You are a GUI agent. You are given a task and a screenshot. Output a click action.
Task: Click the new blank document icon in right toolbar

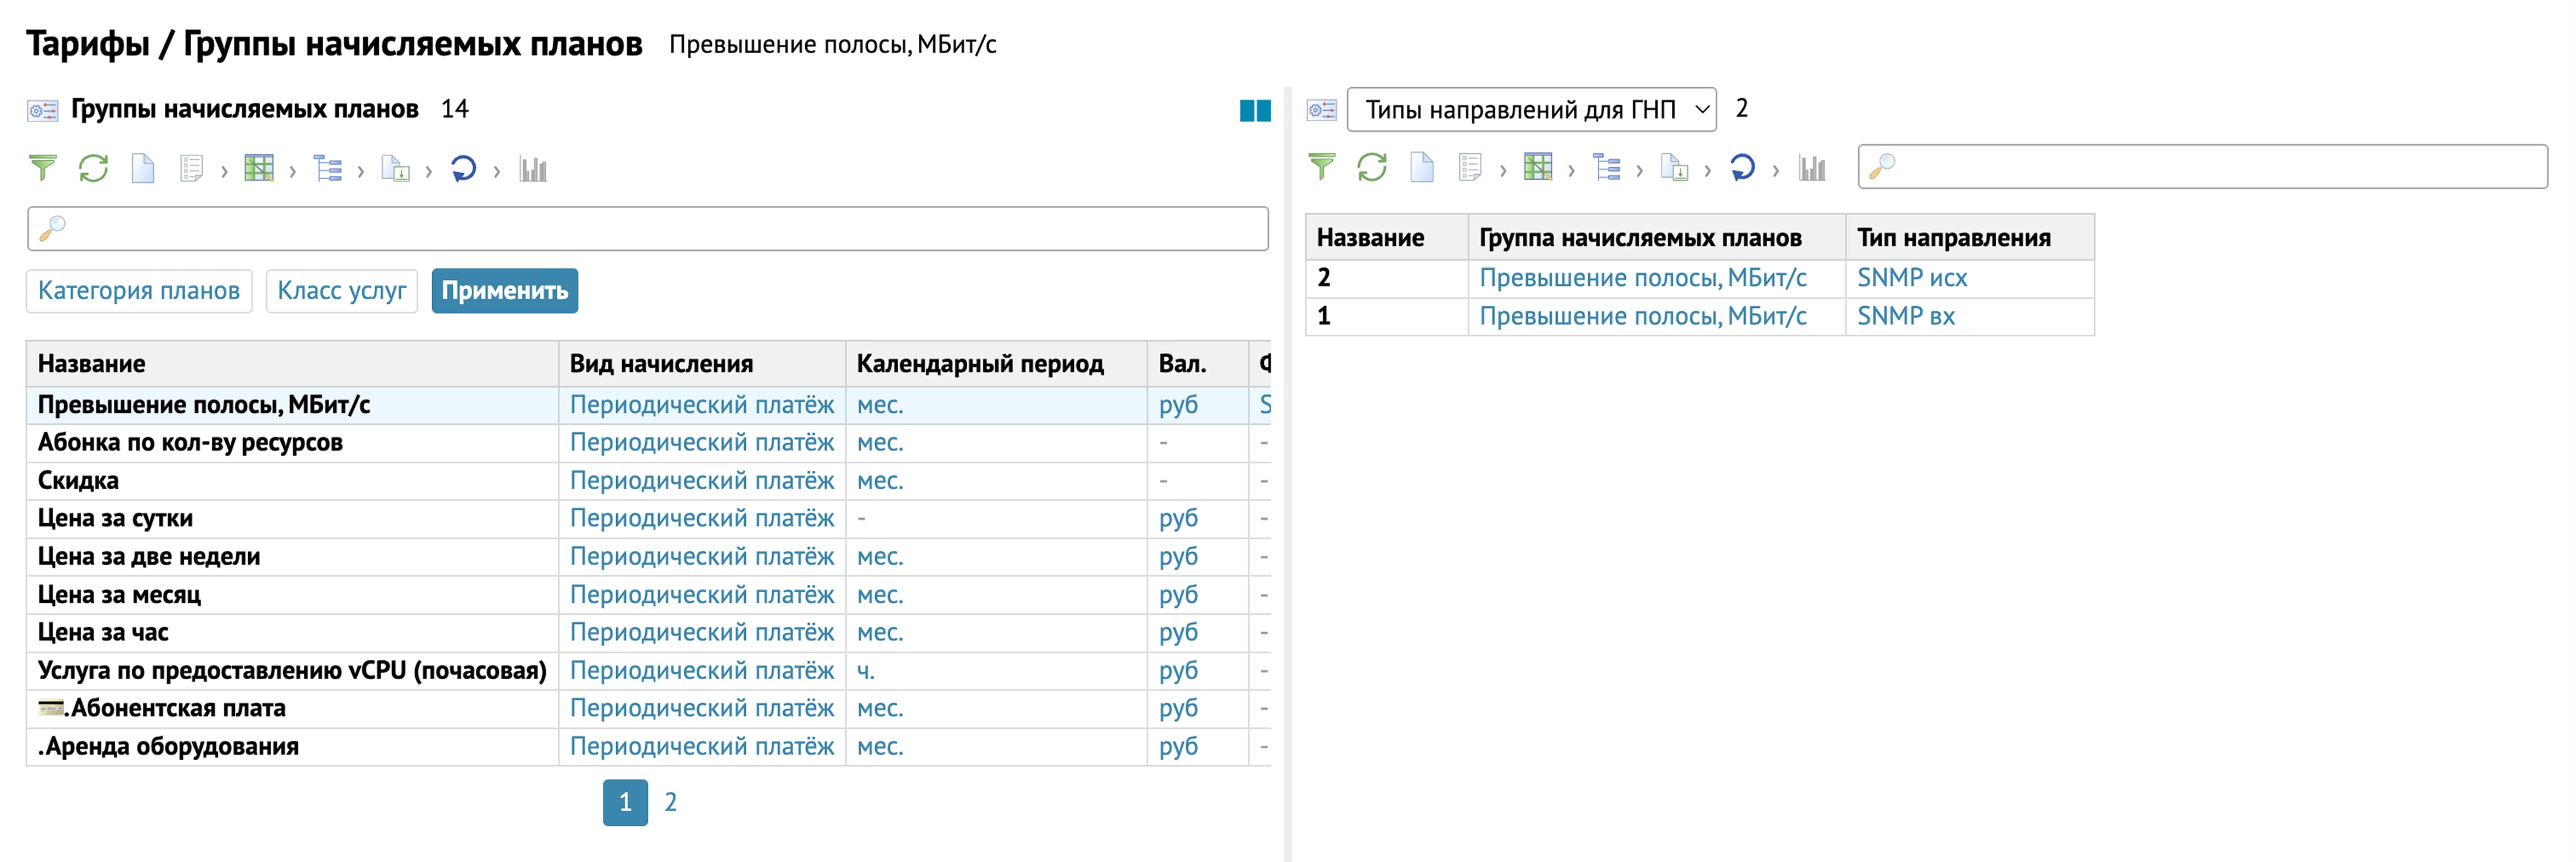tap(1421, 167)
